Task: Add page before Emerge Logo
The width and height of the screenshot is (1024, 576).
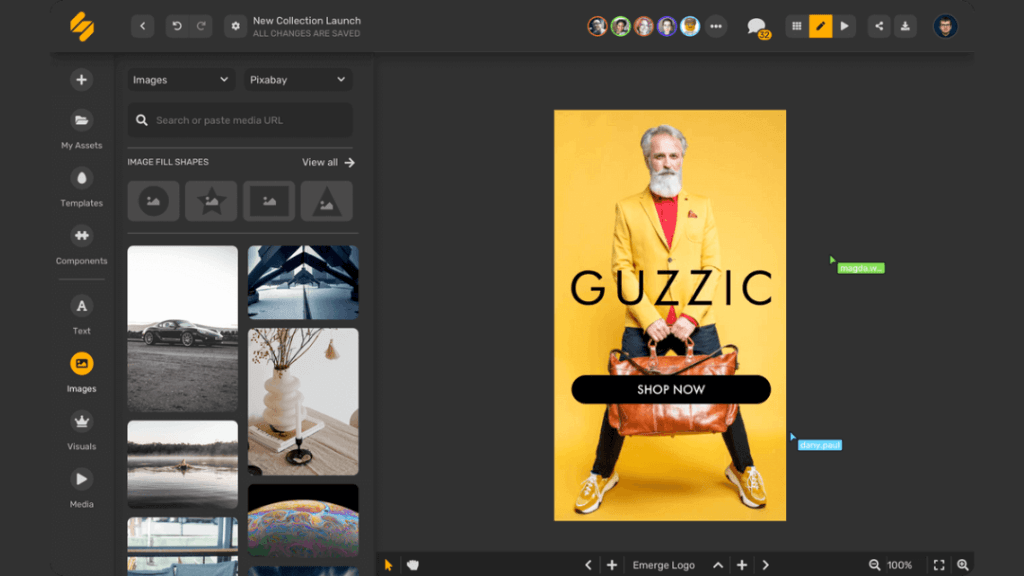Action: tap(612, 565)
